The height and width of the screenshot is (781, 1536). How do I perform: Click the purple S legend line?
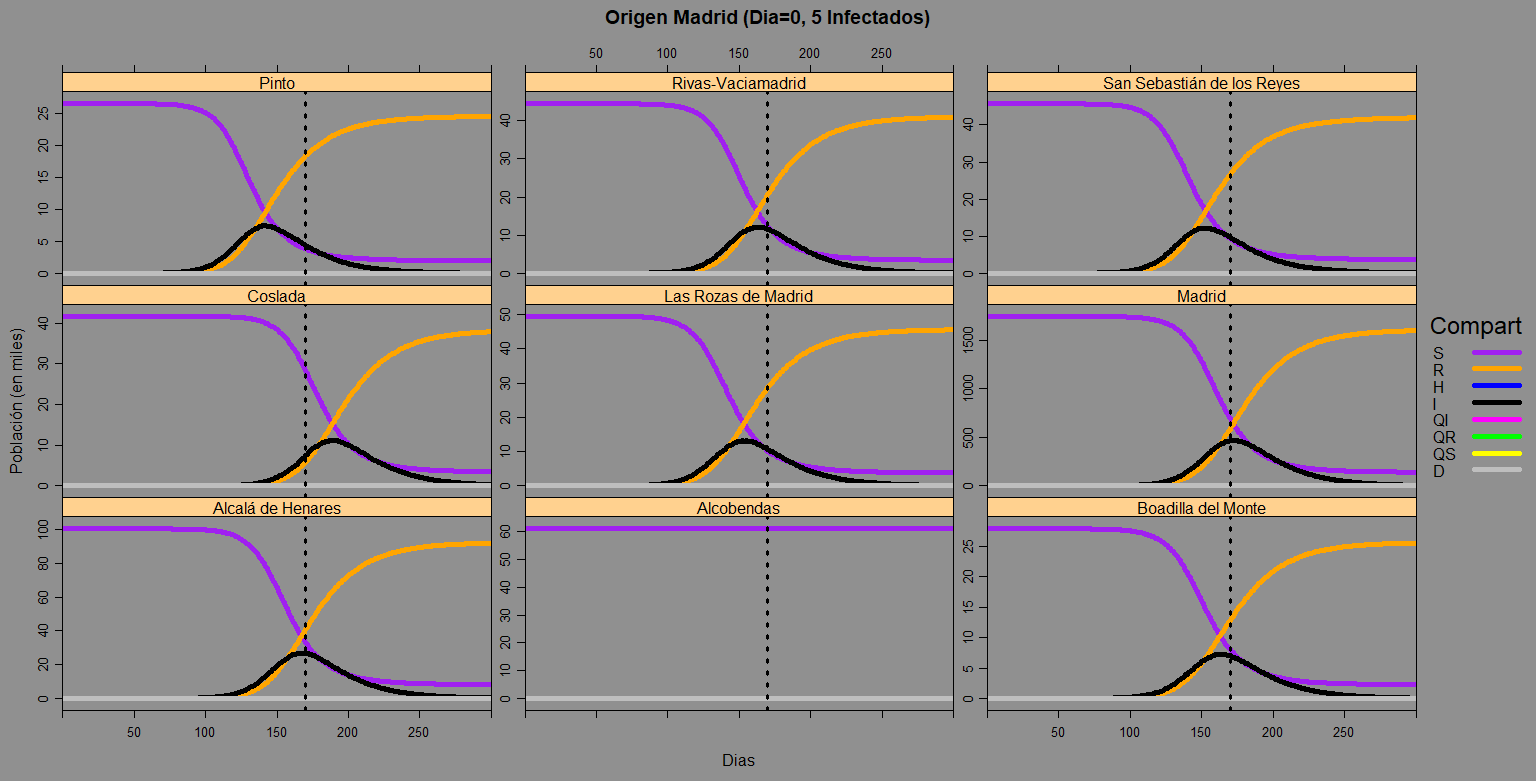[x=1496, y=352]
